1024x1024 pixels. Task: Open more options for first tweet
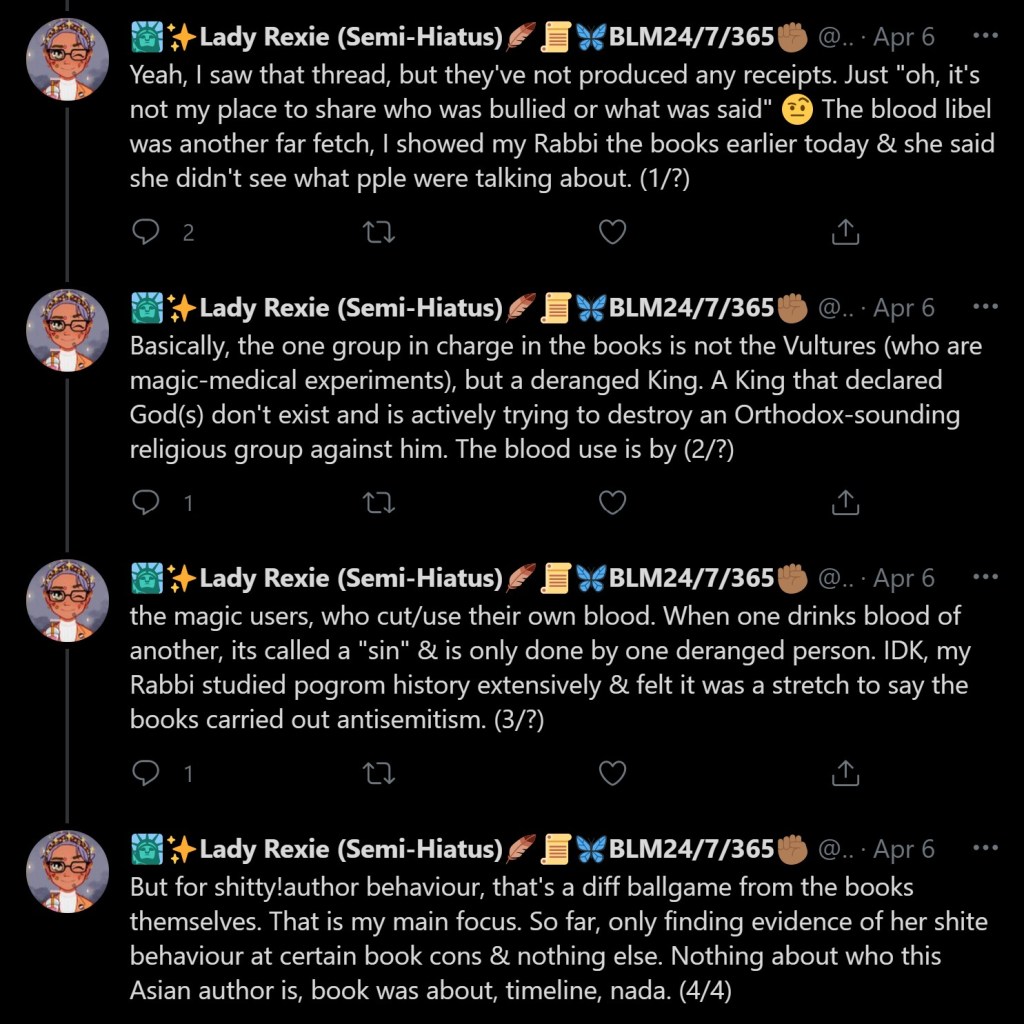point(985,37)
